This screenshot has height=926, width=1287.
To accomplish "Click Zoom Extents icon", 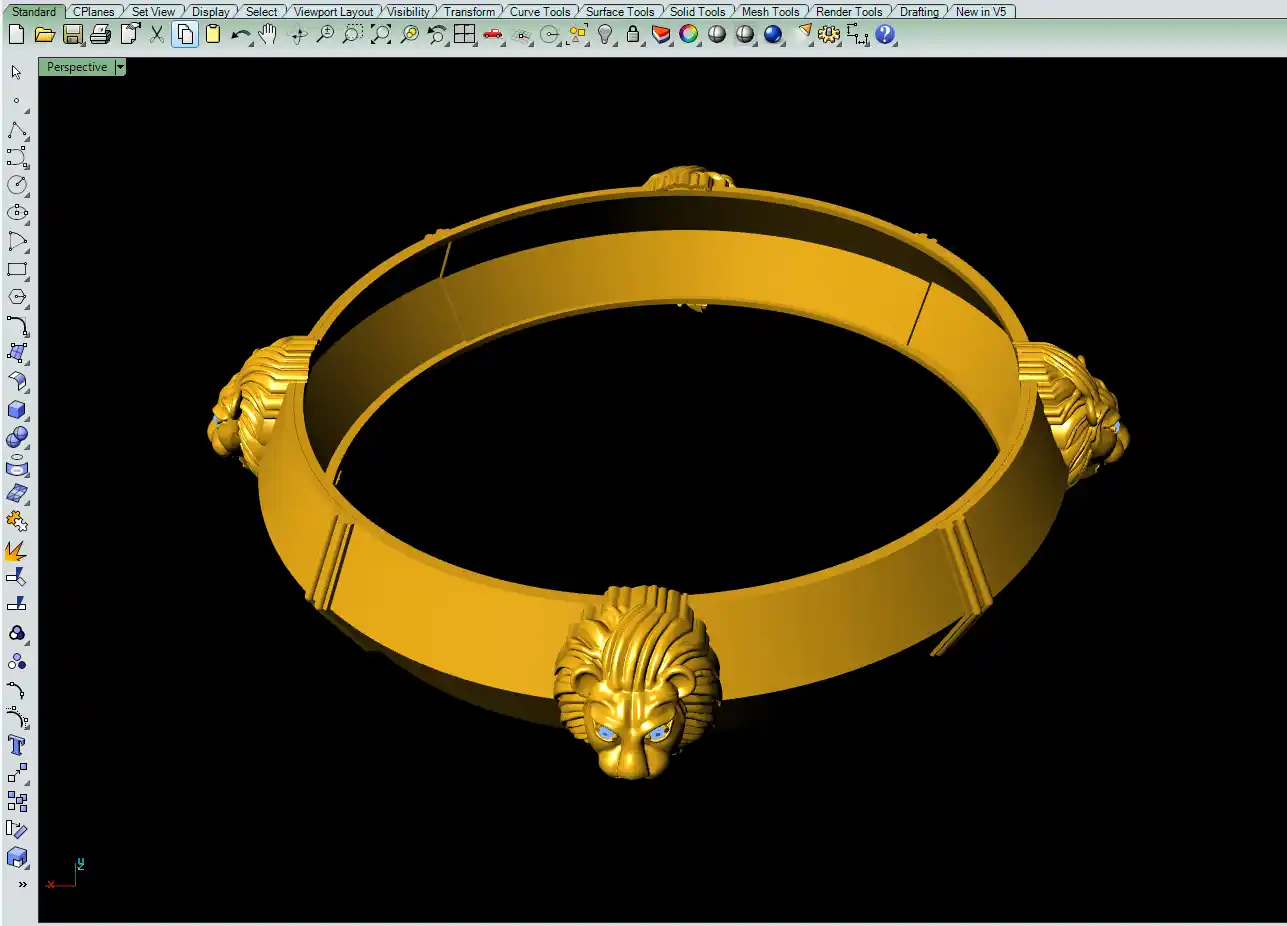I will click(x=381, y=34).
